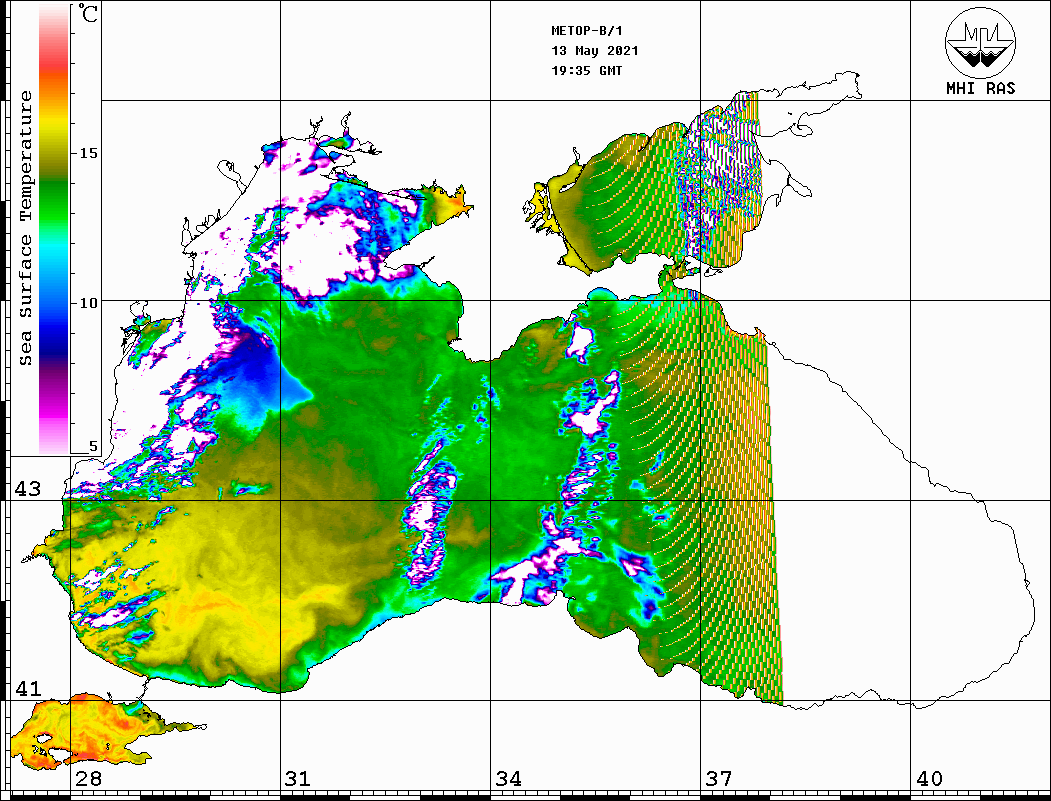1051x801 pixels.
Task: Click the "MHI RAS" label text
Action: click(x=980, y=88)
